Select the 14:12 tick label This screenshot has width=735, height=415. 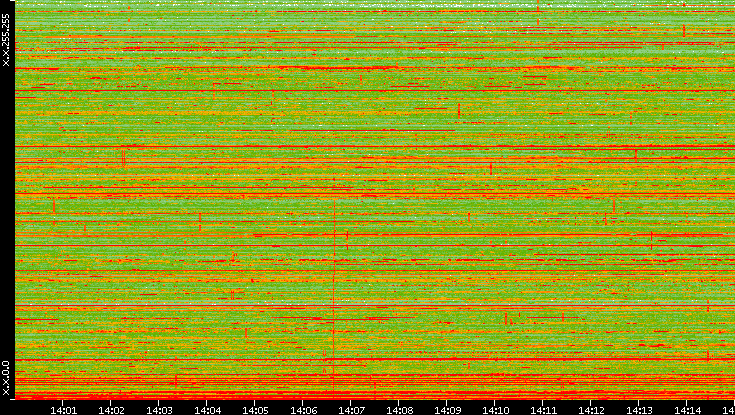tap(591, 410)
